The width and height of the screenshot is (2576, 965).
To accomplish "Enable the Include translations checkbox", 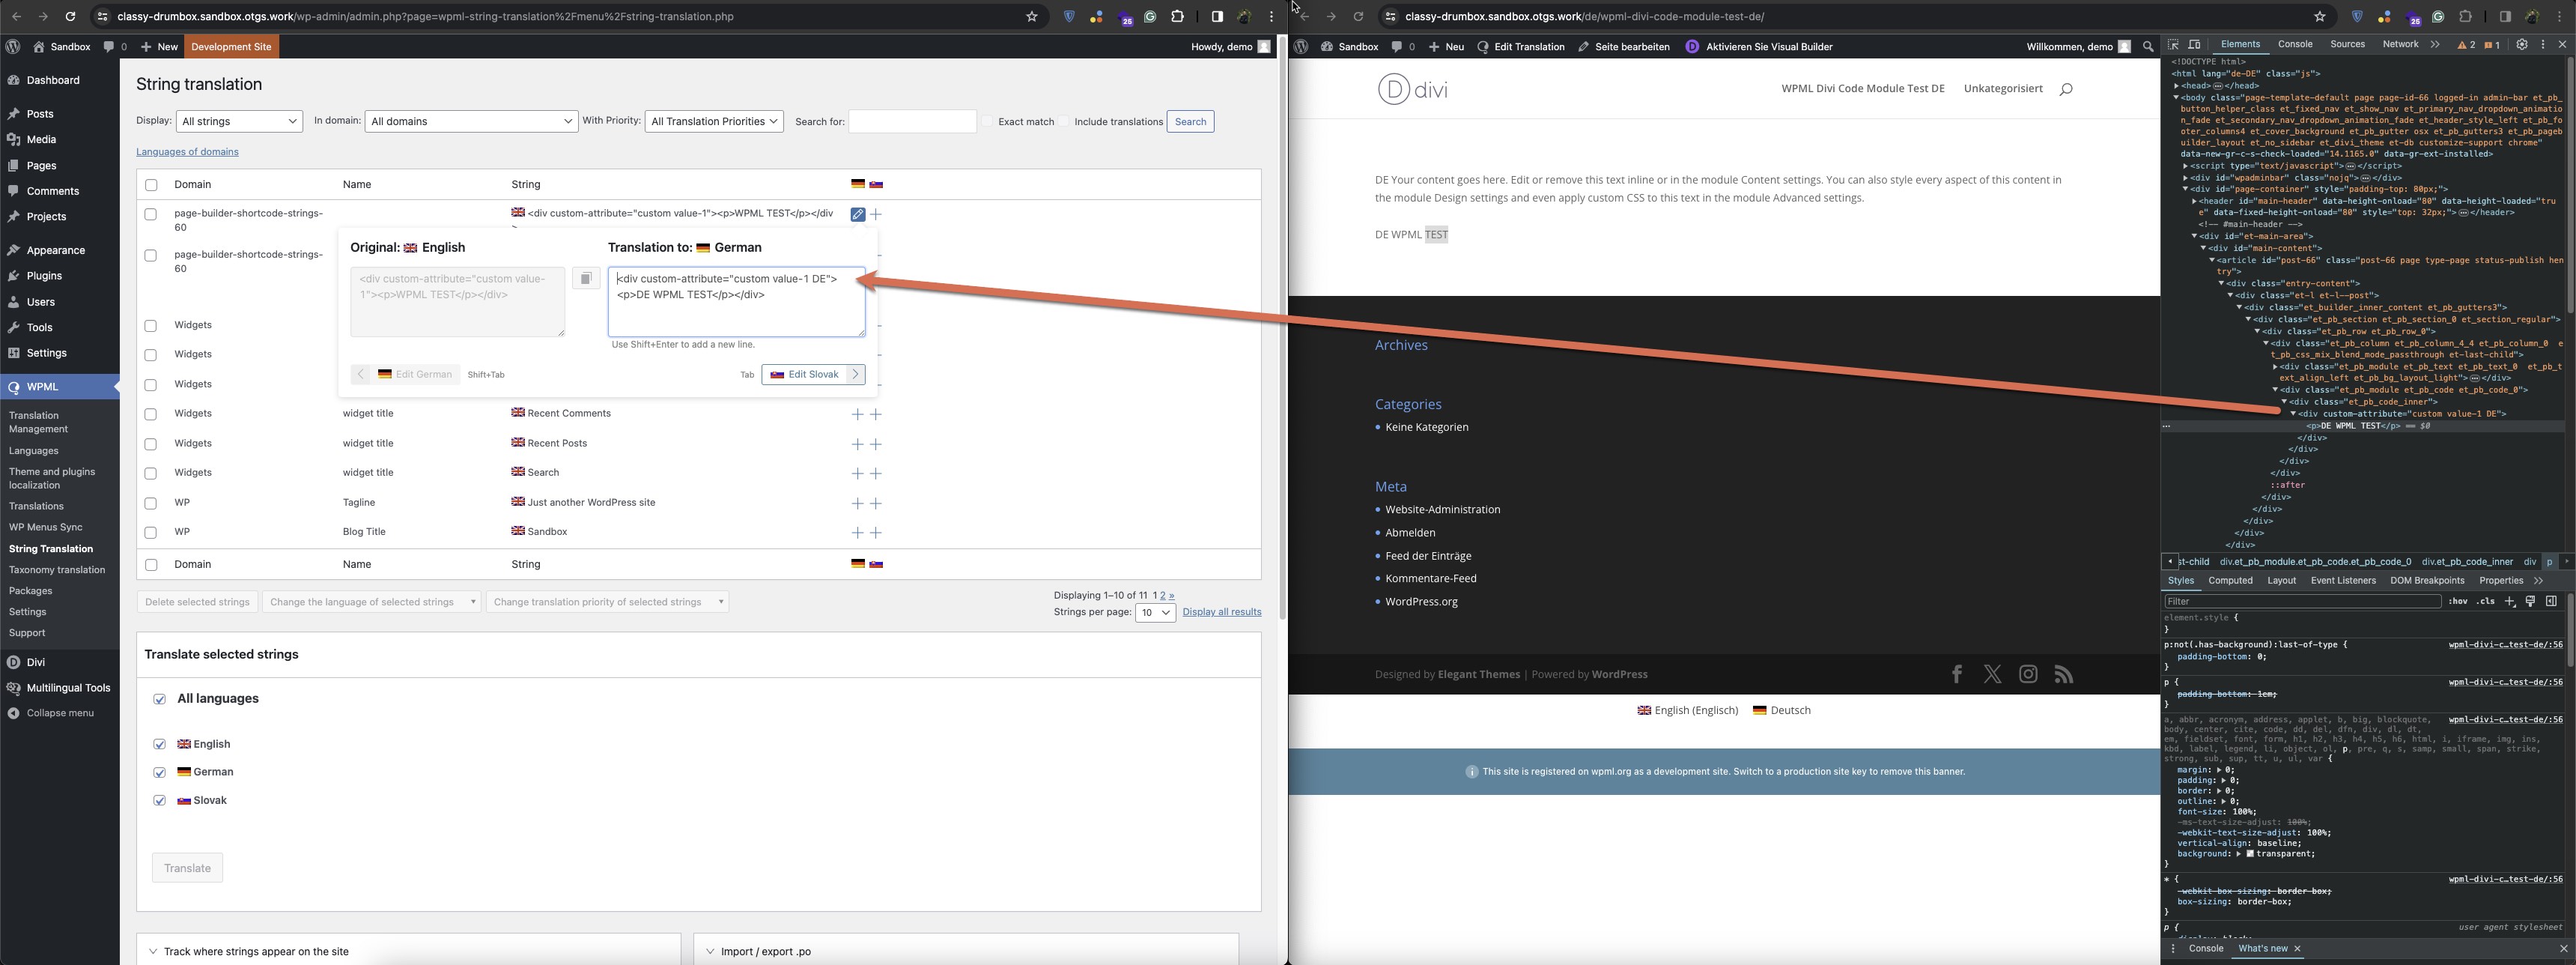I will click(x=1064, y=121).
